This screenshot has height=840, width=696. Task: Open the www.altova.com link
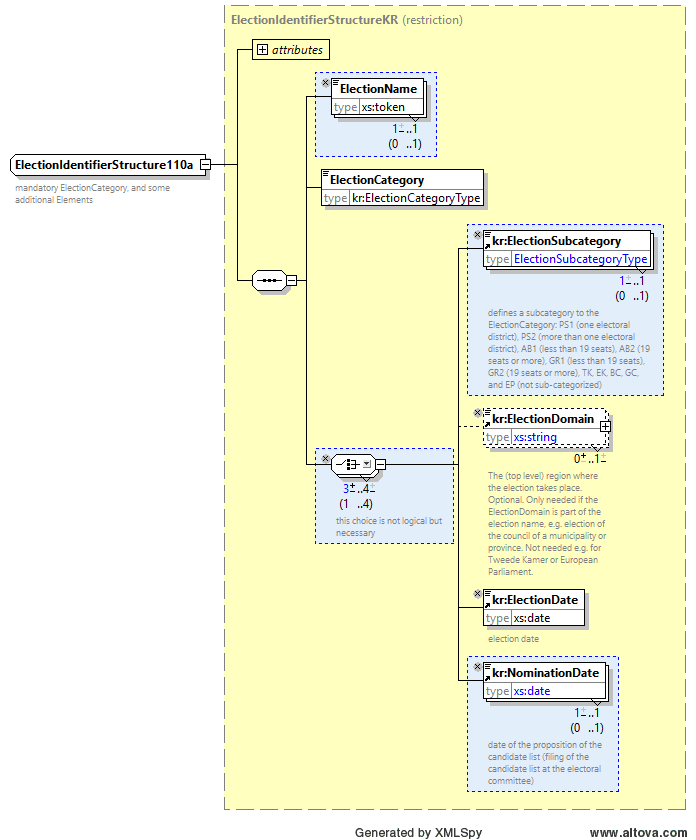(x=638, y=832)
